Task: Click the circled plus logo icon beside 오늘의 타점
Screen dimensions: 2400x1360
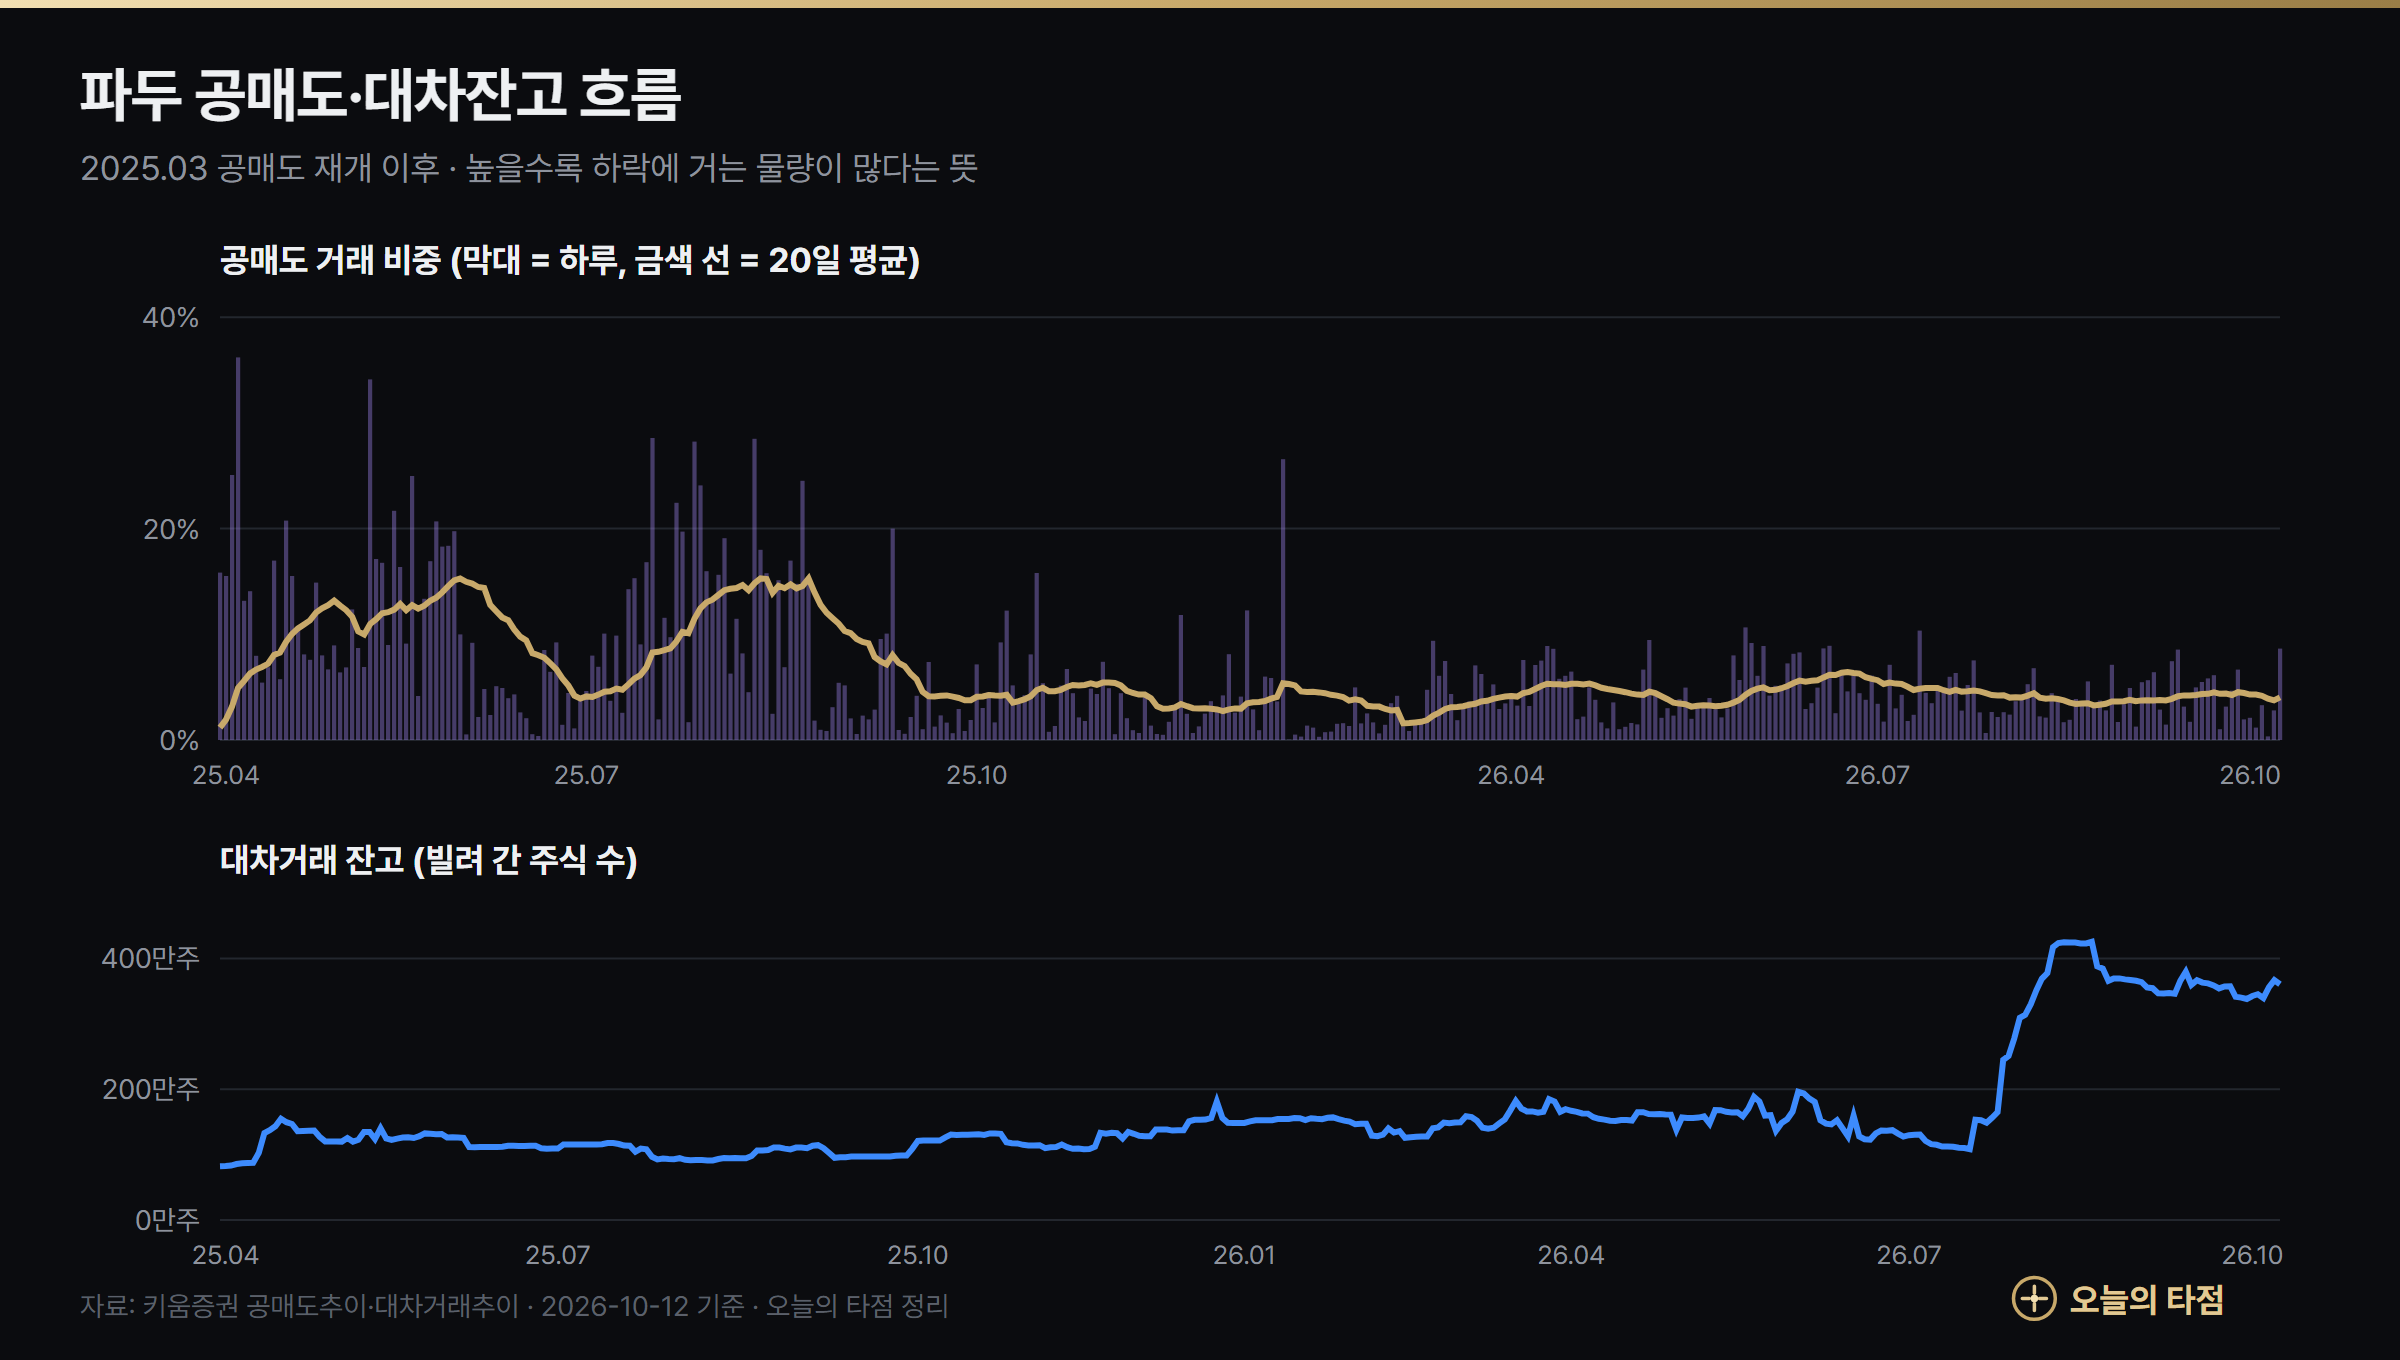Action: 2033,1299
